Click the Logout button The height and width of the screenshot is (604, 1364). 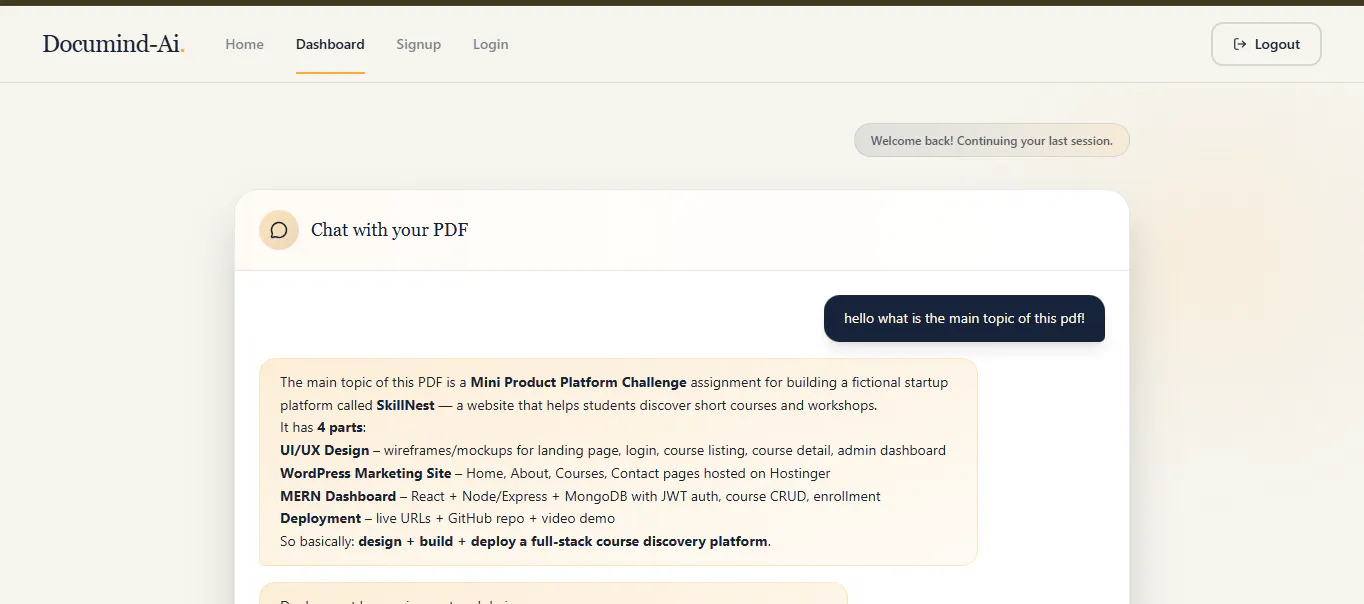pos(1266,44)
